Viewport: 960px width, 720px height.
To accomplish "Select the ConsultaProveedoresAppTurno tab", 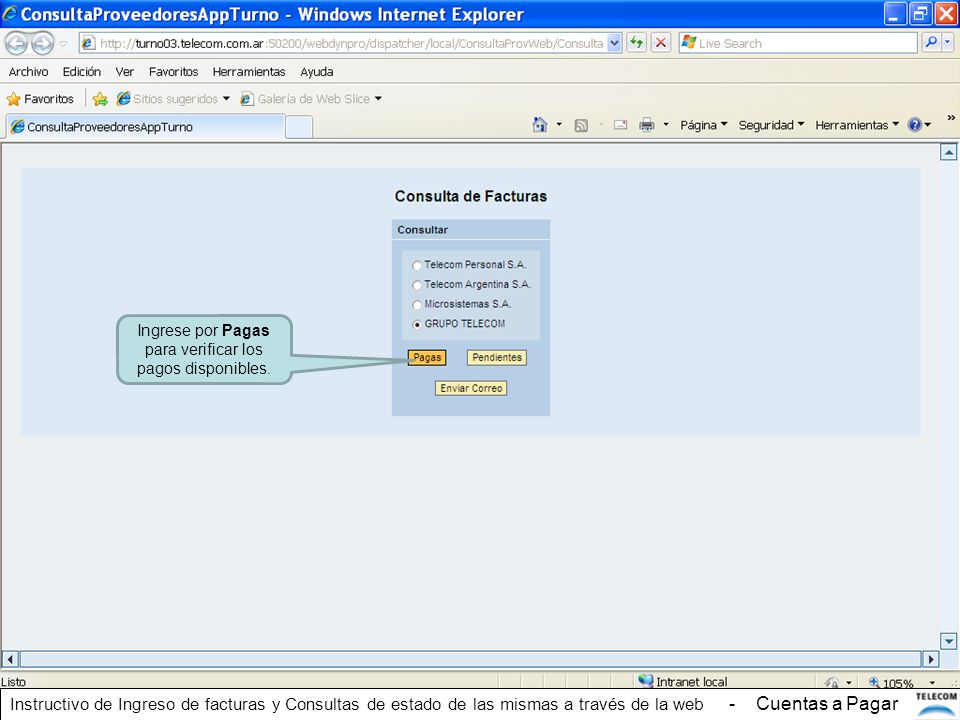I will coord(146,127).
